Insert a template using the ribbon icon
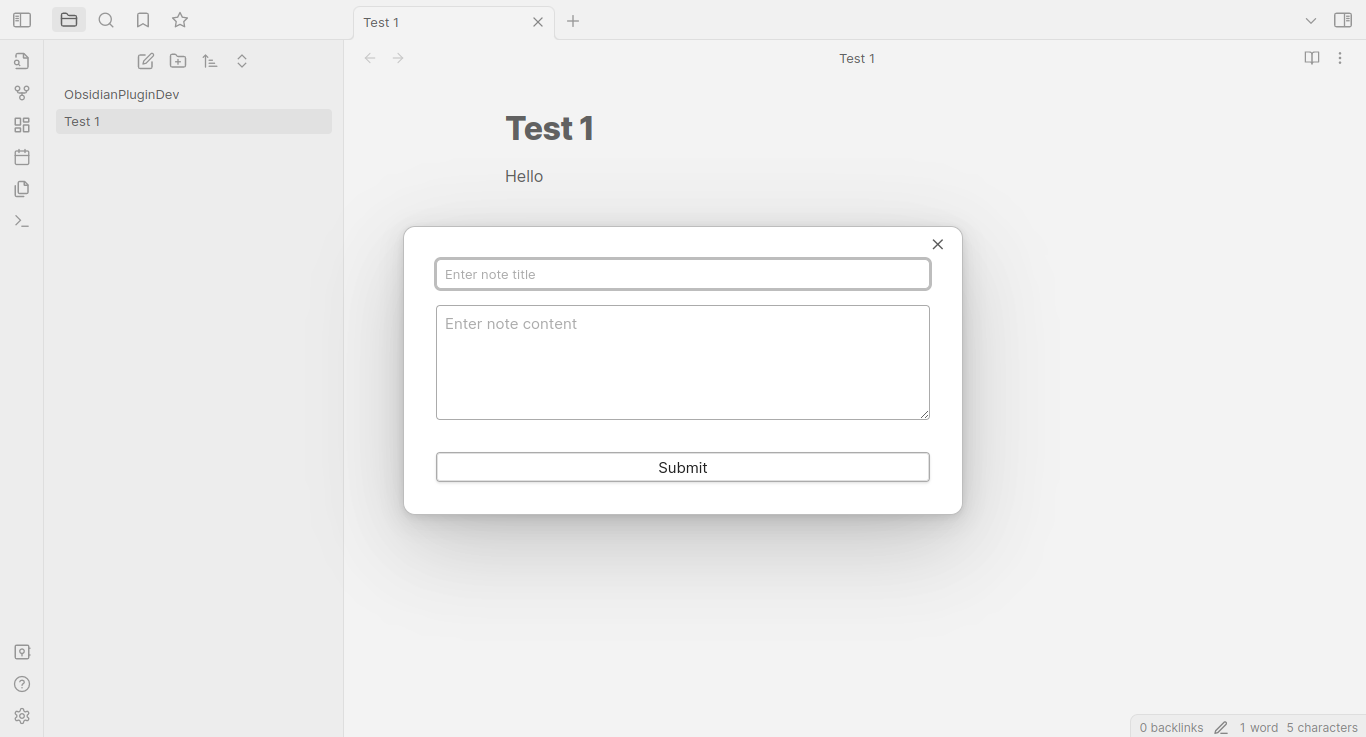The image size is (1366, 737). coord(22,189)
